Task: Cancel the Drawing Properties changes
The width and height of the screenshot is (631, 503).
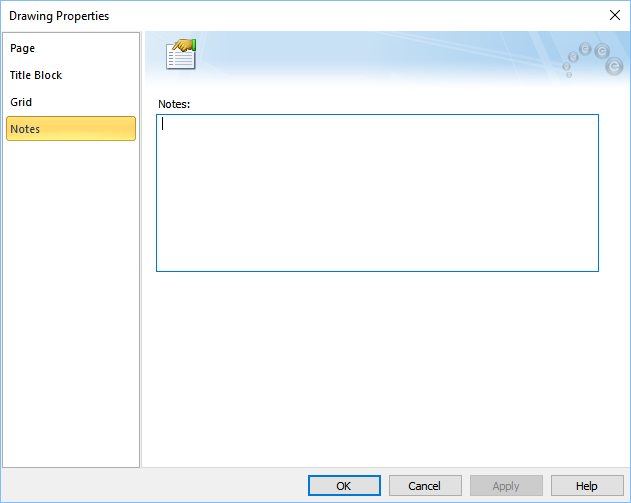Action: (x=425, y=486)
